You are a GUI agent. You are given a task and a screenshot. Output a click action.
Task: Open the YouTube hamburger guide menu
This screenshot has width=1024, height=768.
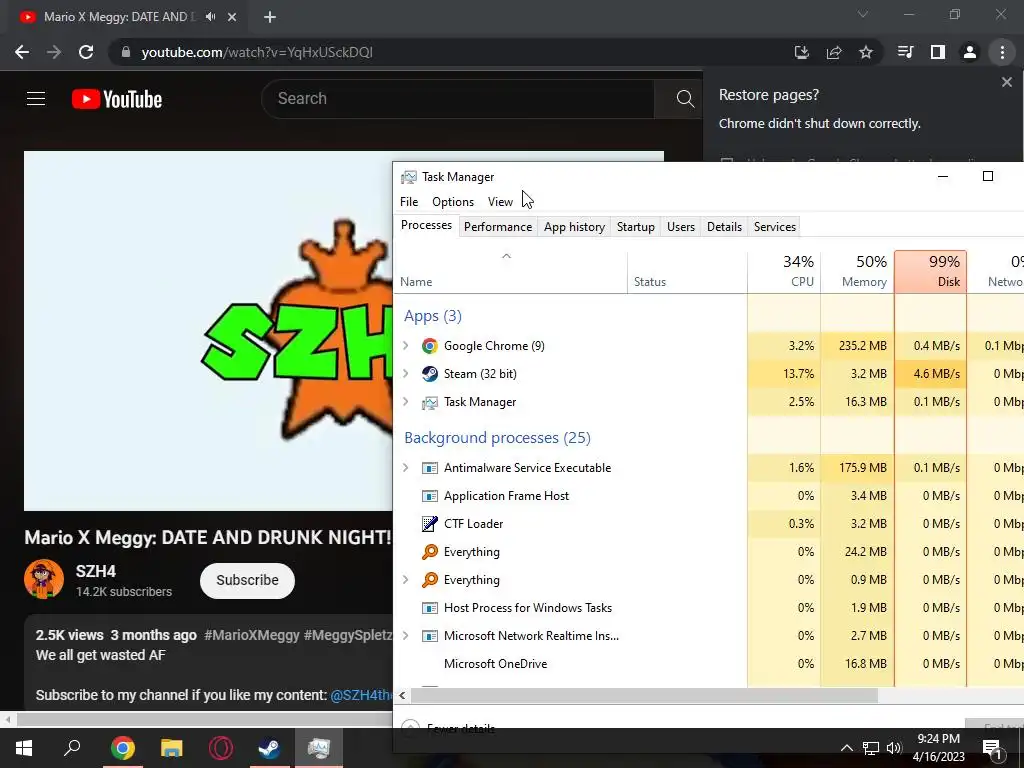[36, 99]
